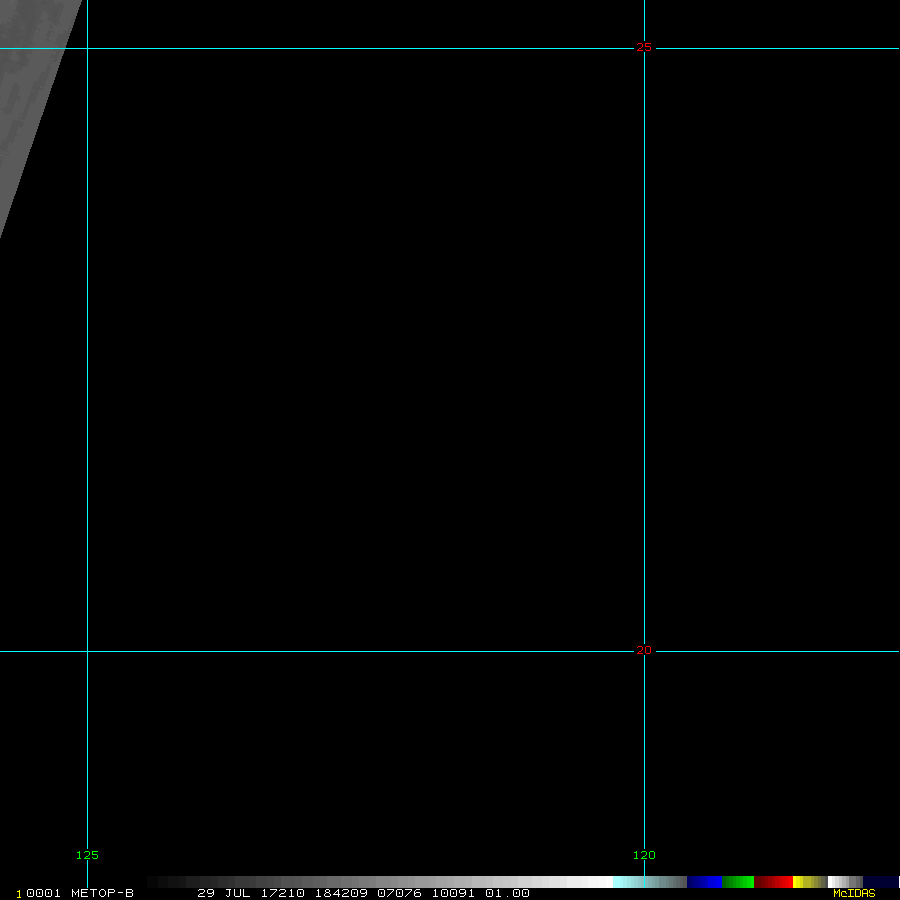Pick the yellow segment of the color bar
This screenshot has height=900, width=900.
click(809, 882)
